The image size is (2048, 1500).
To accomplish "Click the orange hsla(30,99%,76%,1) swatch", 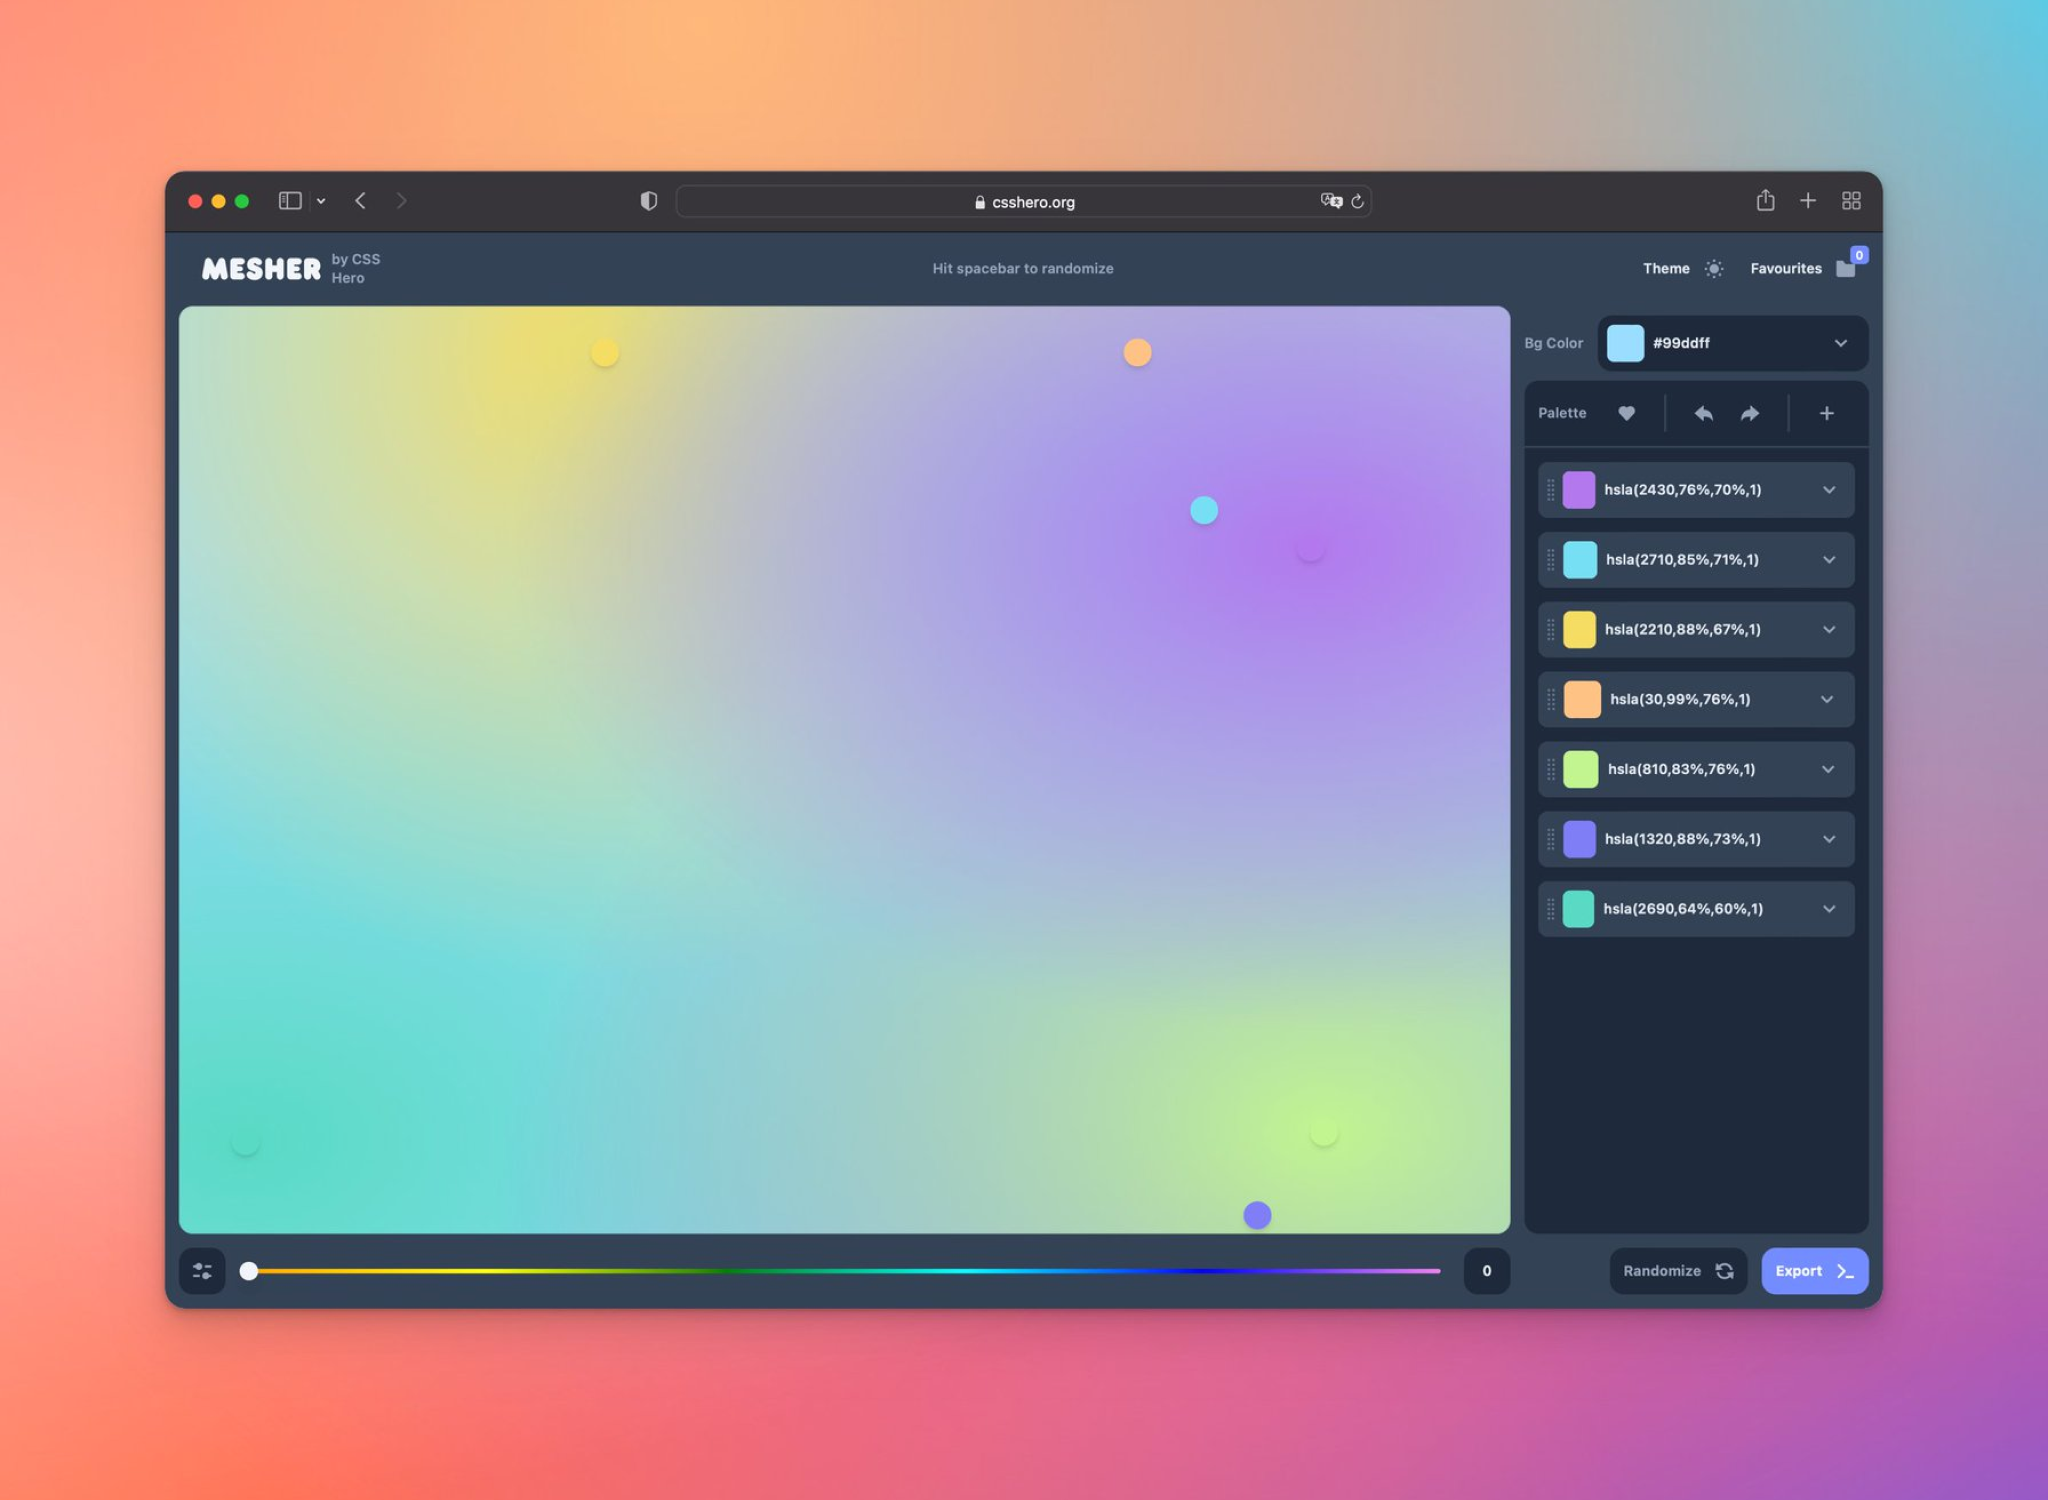I will [x=1582, y=700].
